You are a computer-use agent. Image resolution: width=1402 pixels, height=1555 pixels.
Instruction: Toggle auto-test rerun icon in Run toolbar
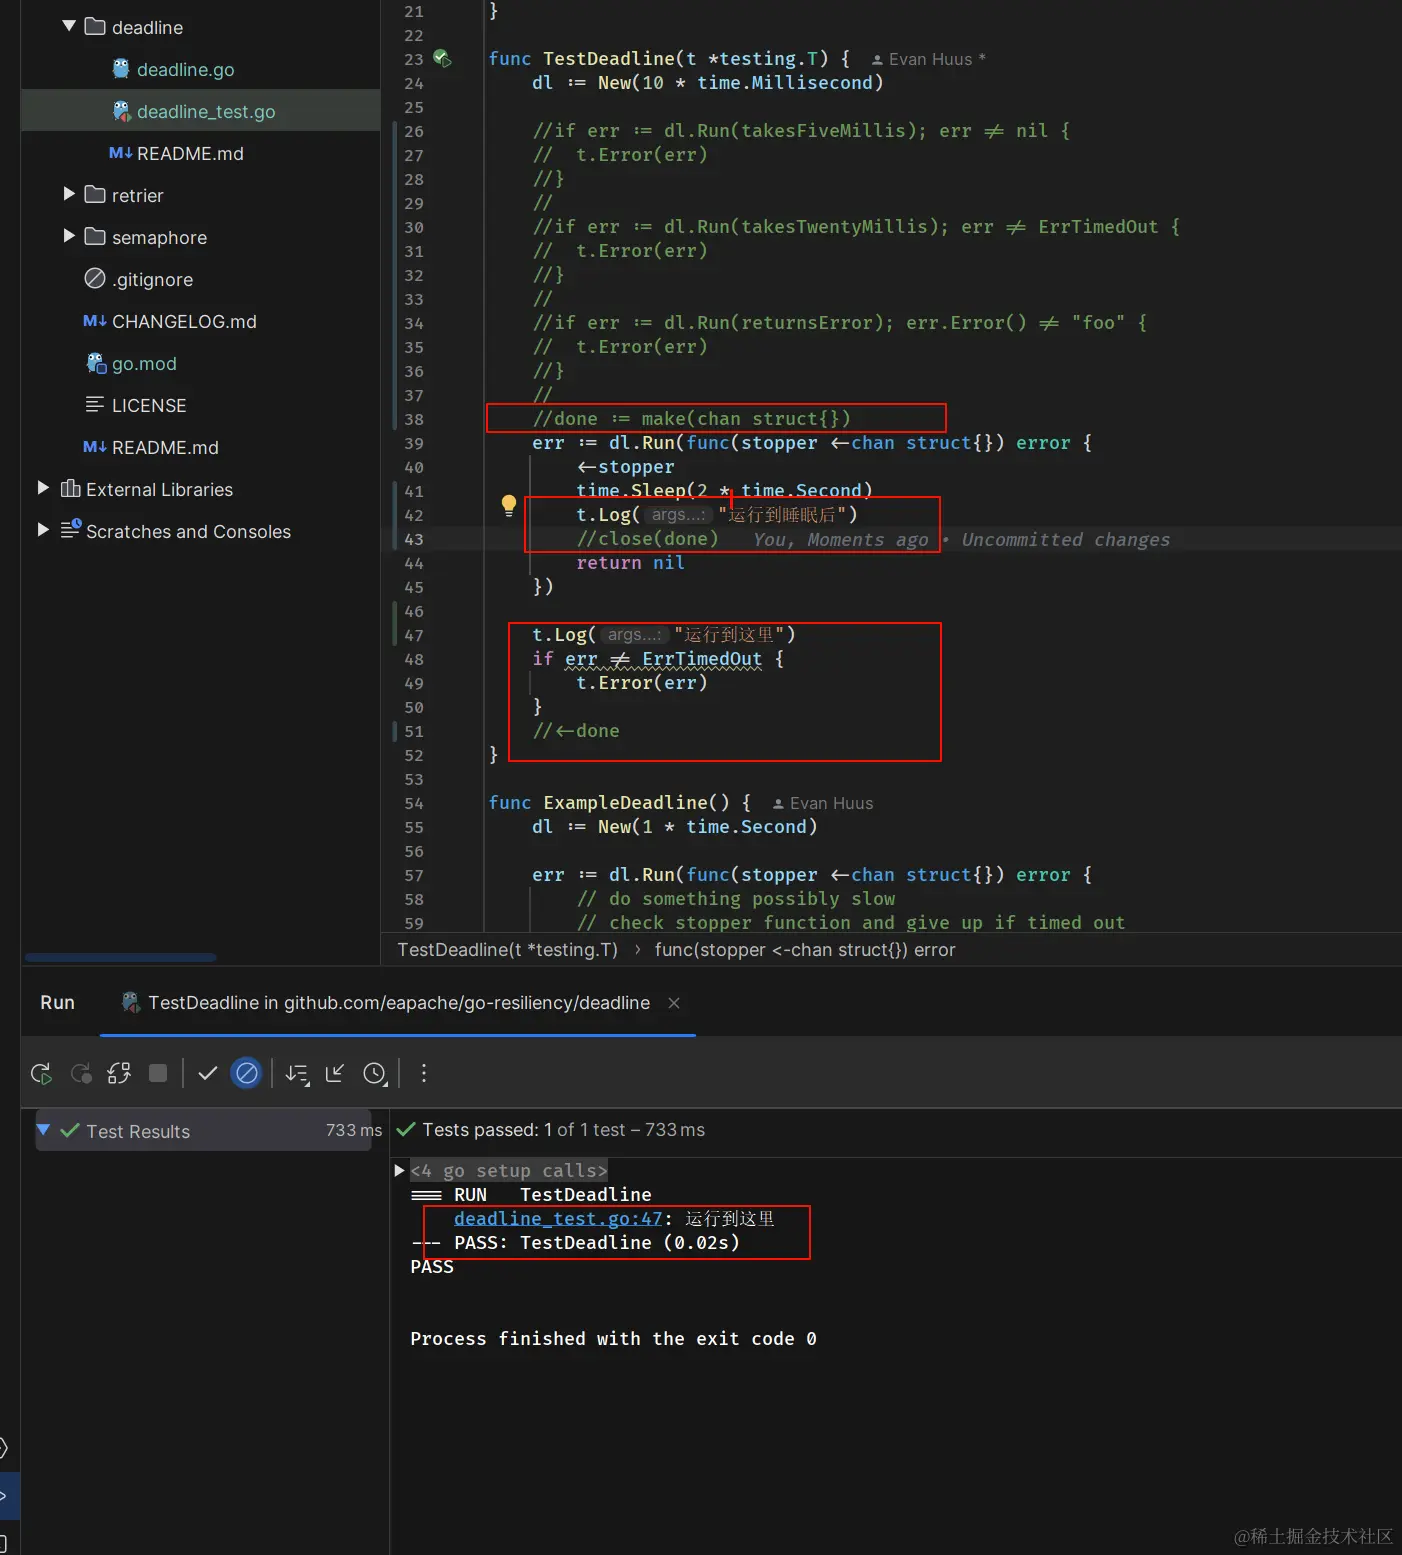119,1073
